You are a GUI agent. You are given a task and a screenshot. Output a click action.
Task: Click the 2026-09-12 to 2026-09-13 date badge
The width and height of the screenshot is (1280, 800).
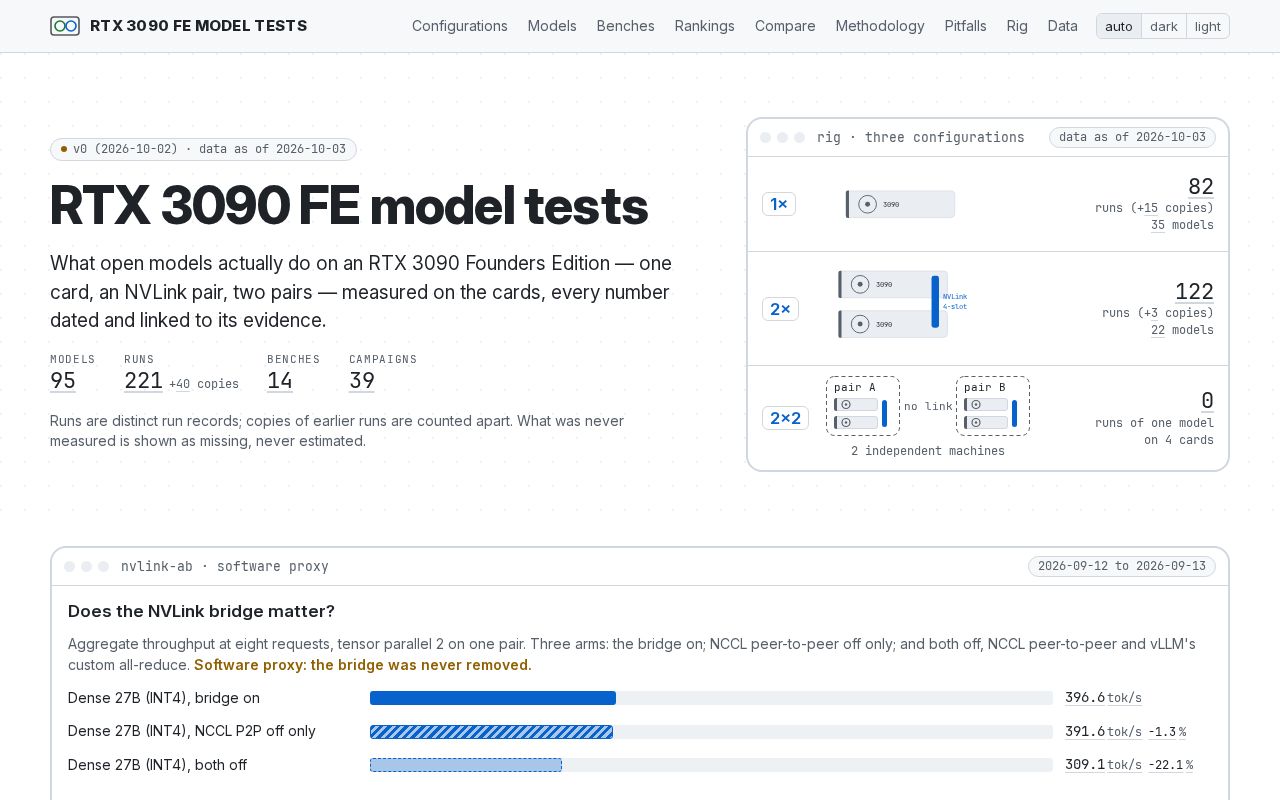(x=1122, y=566)
